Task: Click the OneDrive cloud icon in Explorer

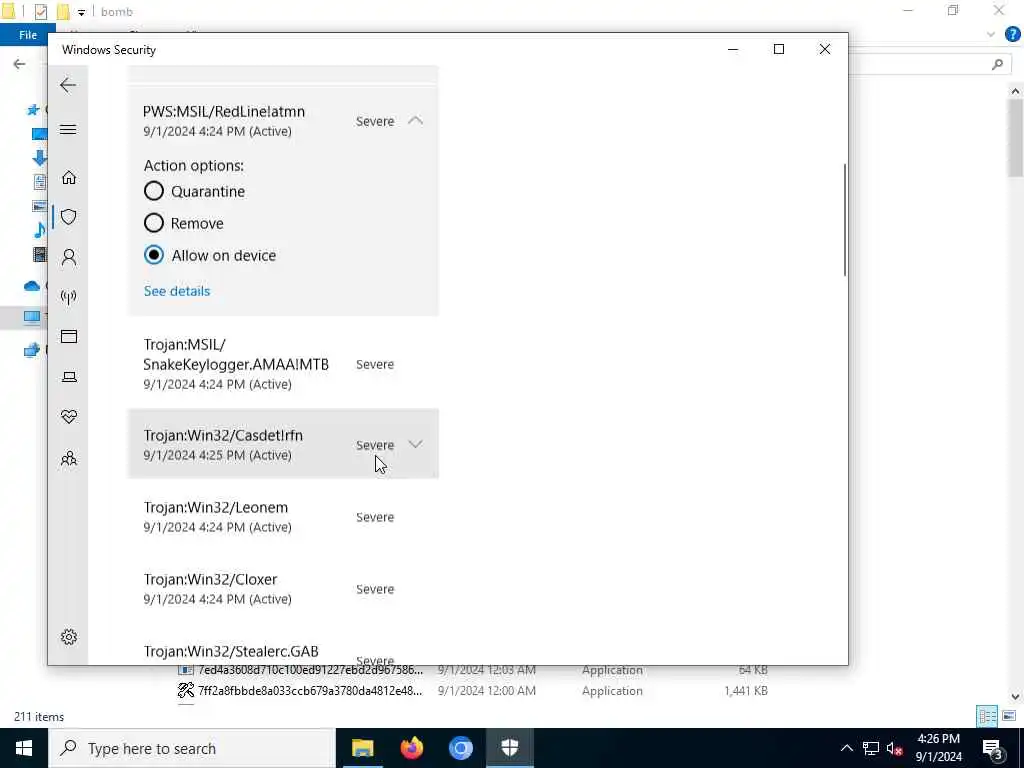Action: (31, 286)
